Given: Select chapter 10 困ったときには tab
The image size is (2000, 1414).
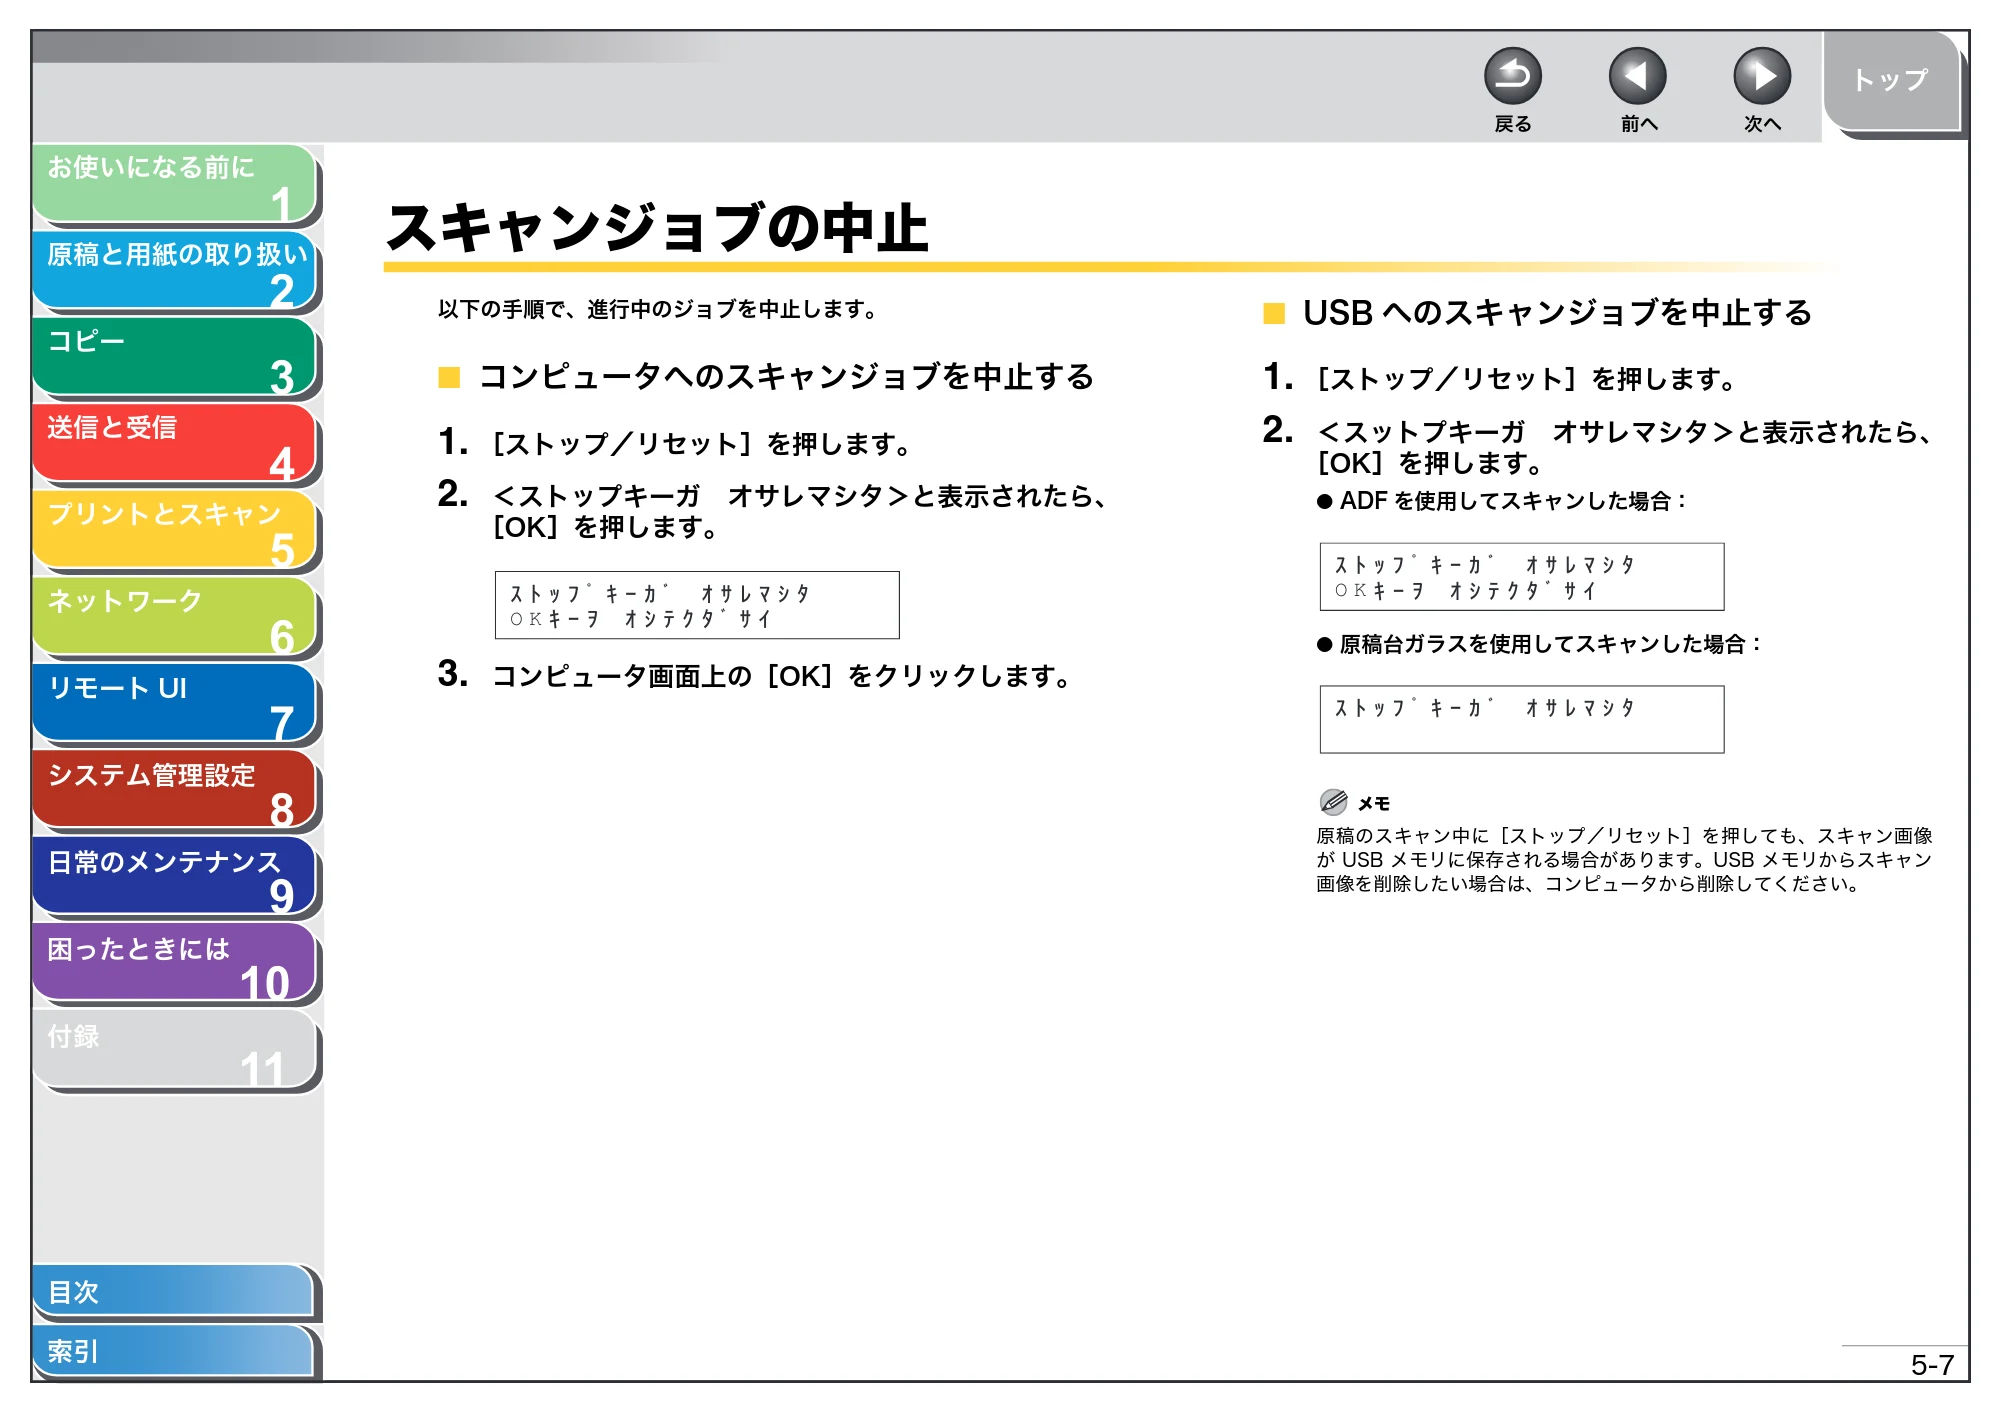Looking at the screenshot, I should pyautogui.click(x=175, y=964).
